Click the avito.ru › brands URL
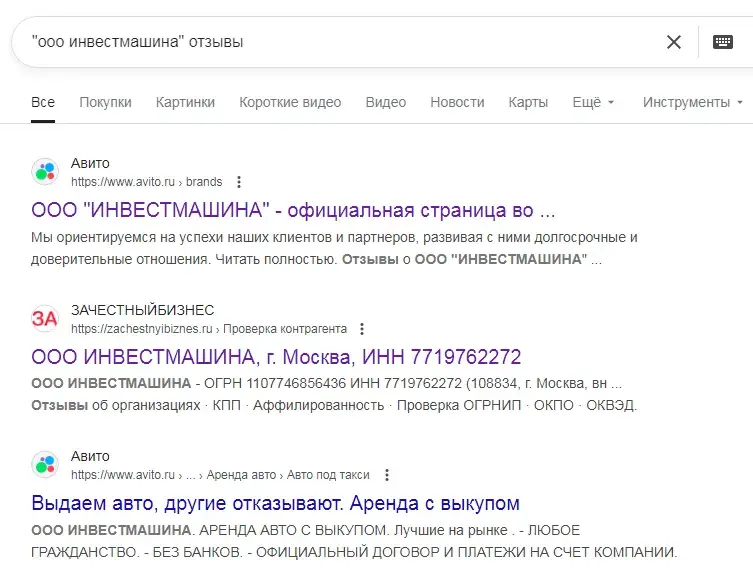 point(146,182)
